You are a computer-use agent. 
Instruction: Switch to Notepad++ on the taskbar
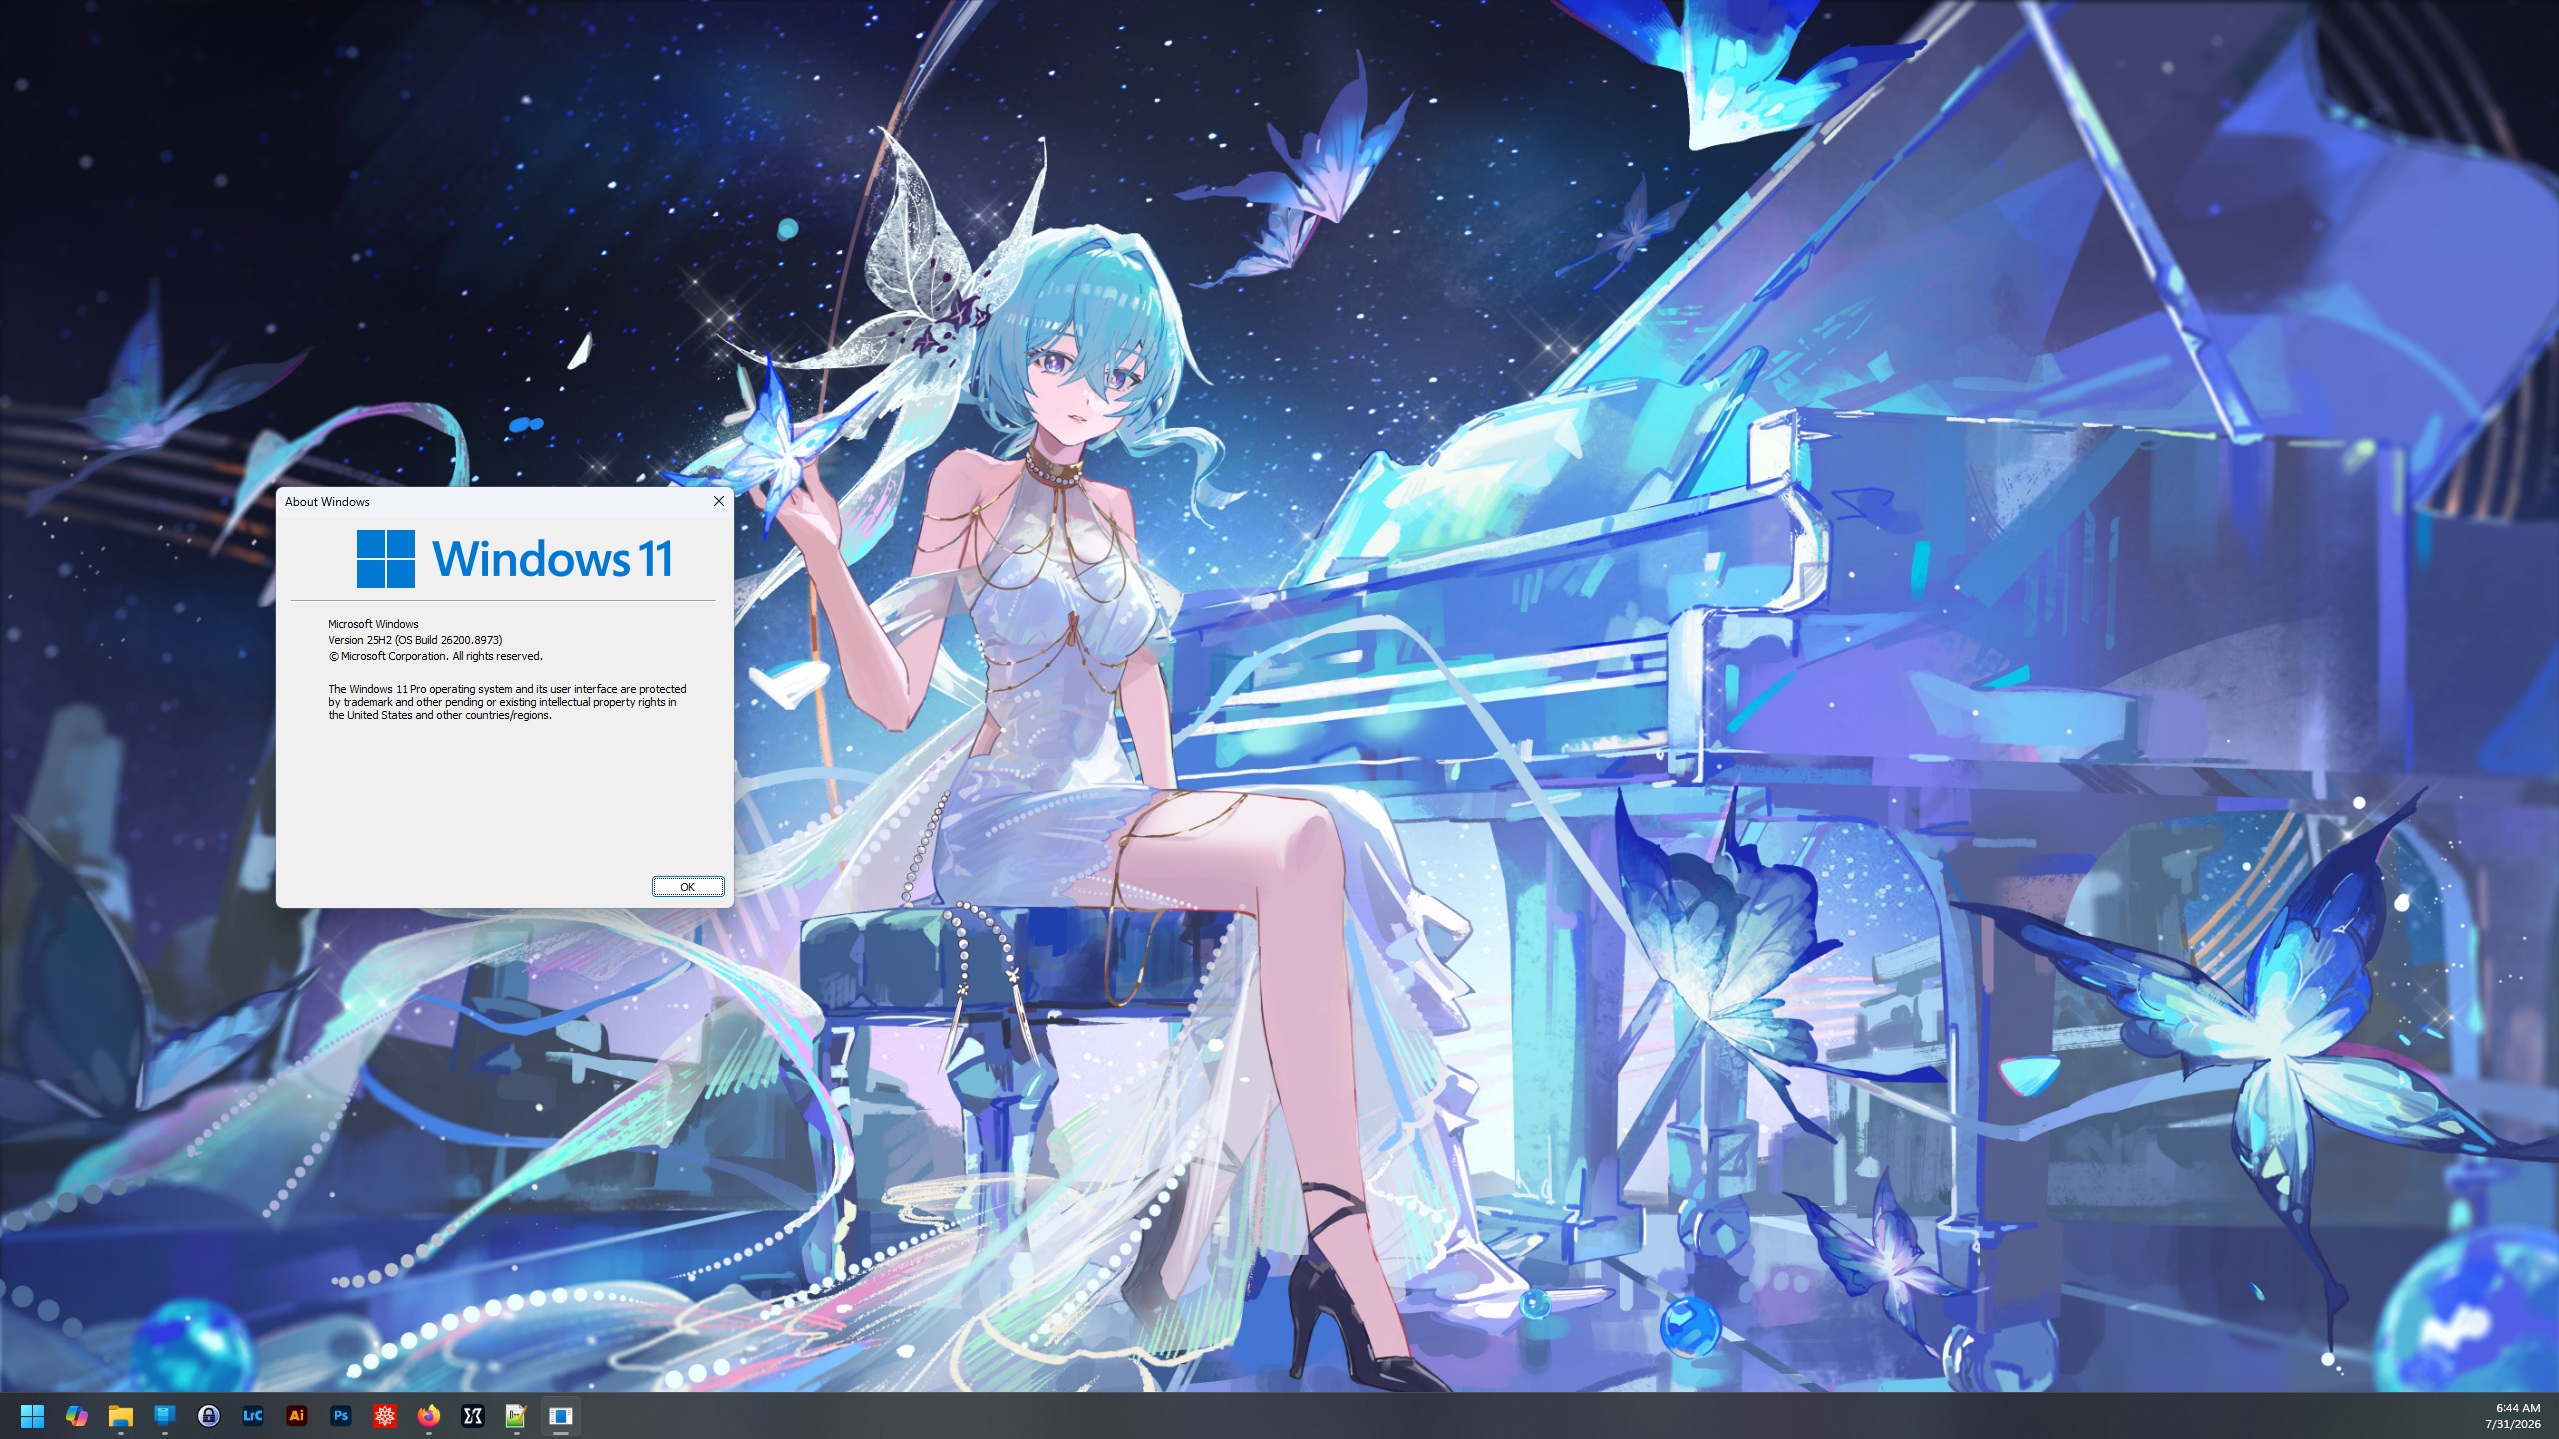[x=516, y=1415]
